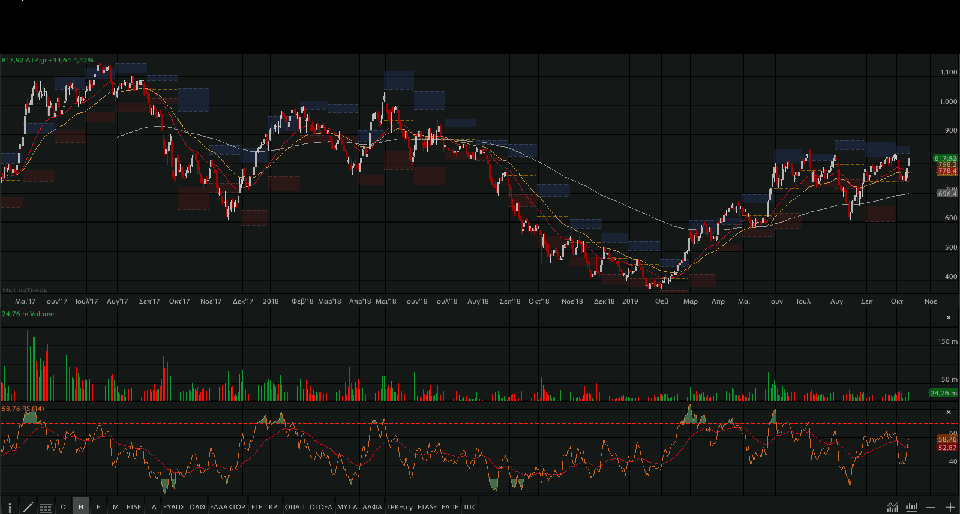Close the RSI indicator panel
Screen dimensions: 960x514
[x=947, y=410]
